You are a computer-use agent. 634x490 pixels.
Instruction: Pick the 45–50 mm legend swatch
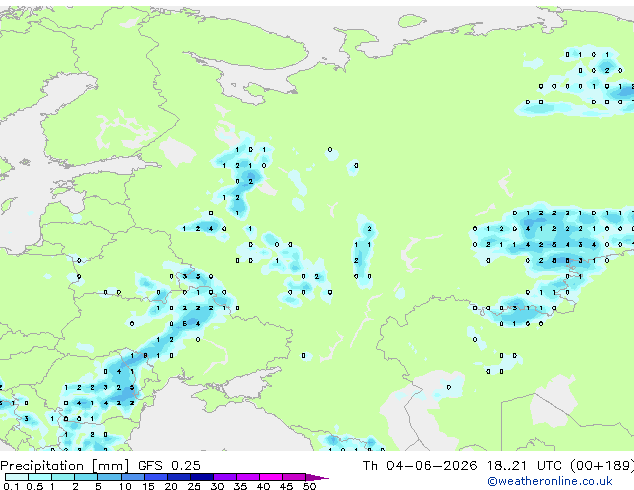pos(294,477)
